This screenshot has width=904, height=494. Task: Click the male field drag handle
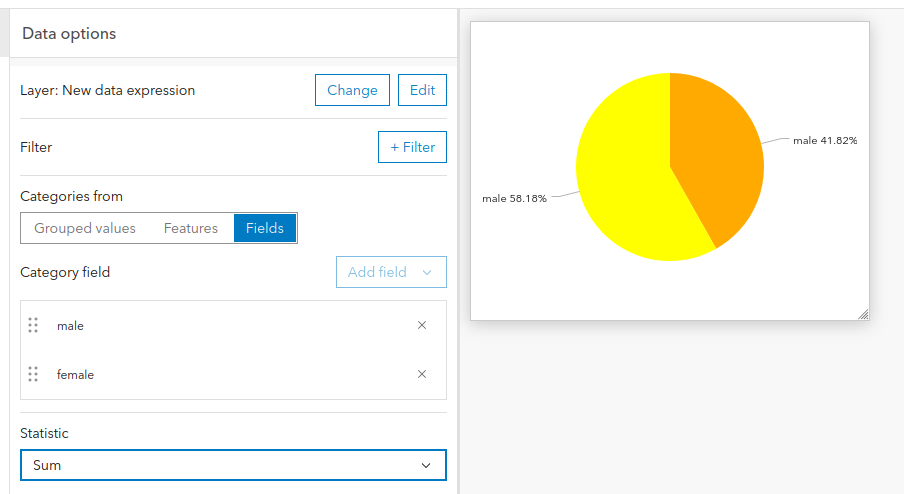click(33, 325)
